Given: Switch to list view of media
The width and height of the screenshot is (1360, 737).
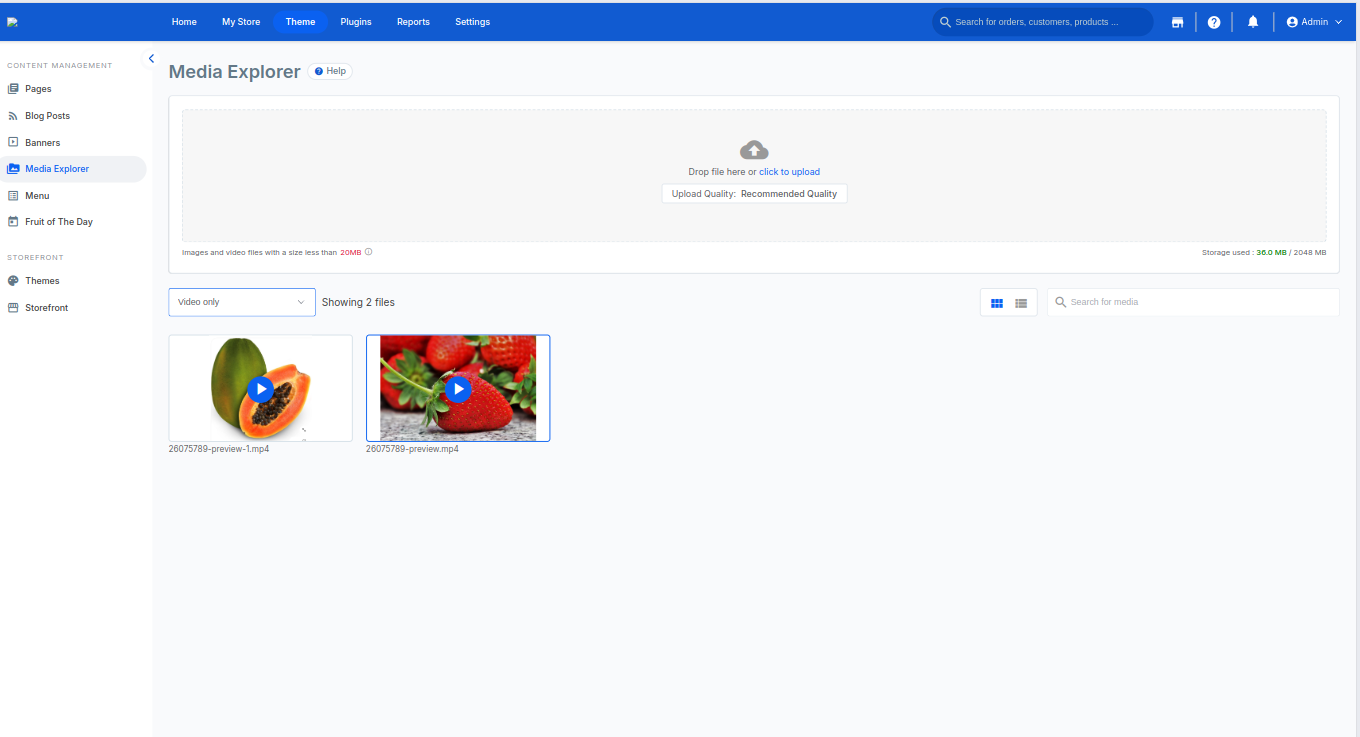Looking at the screenshot, I should pos(1021,303).
